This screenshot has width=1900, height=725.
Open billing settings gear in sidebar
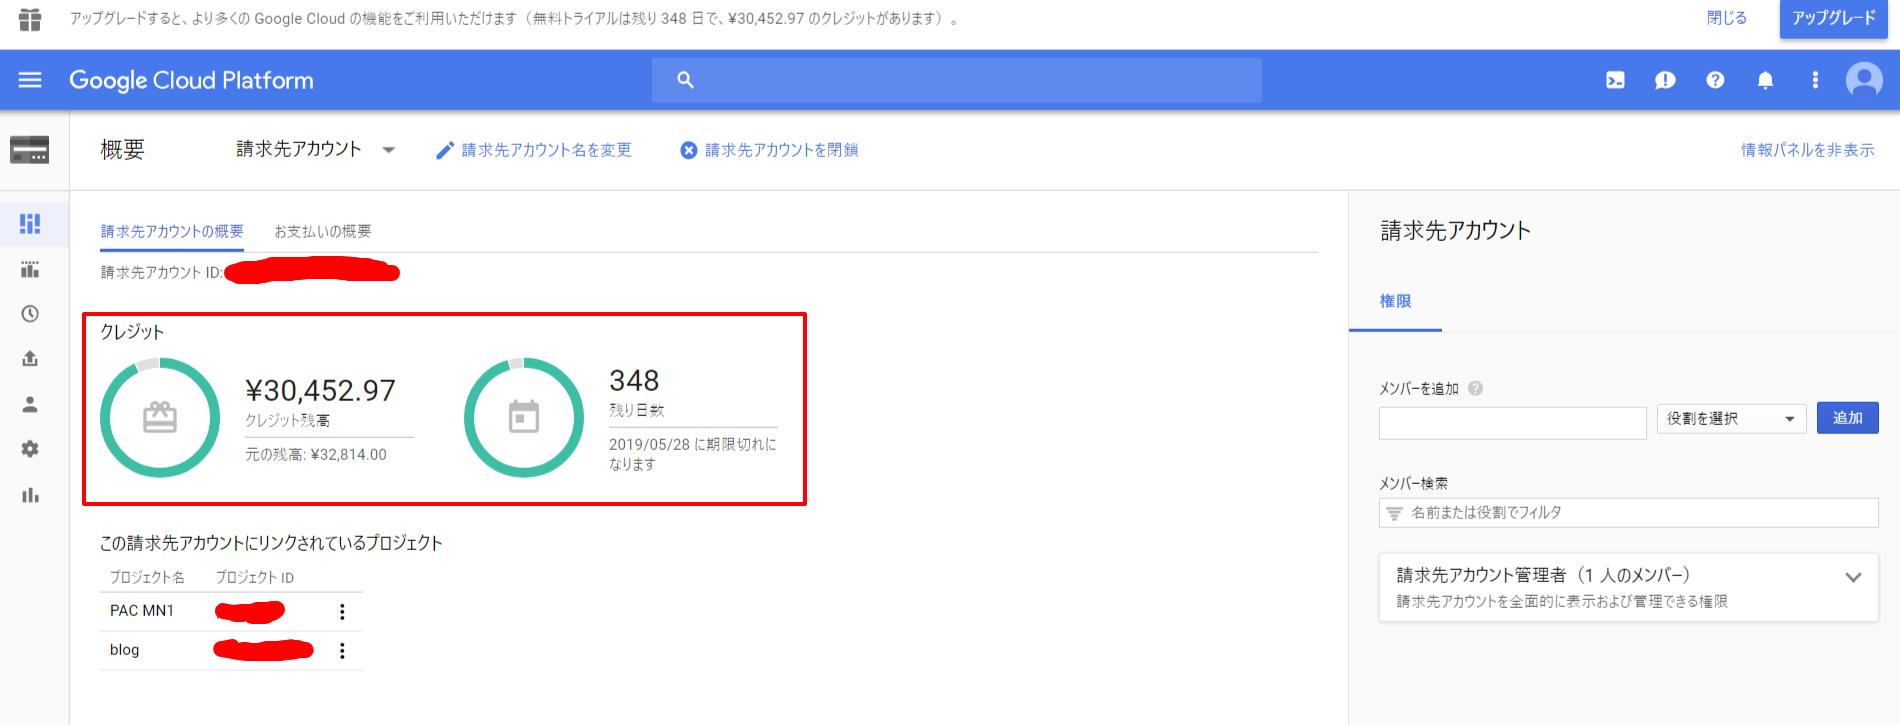click(x=30, y=449)
